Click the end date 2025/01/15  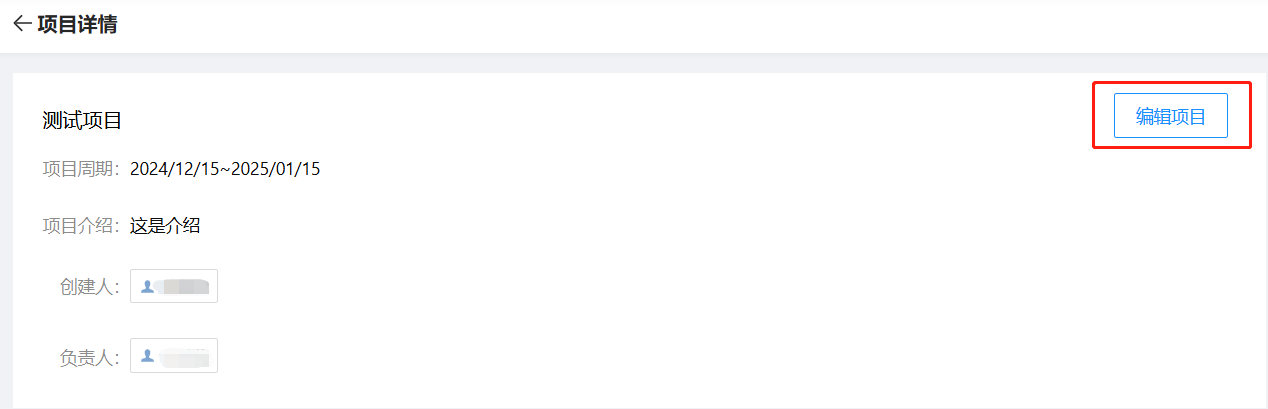pos(275,169)
